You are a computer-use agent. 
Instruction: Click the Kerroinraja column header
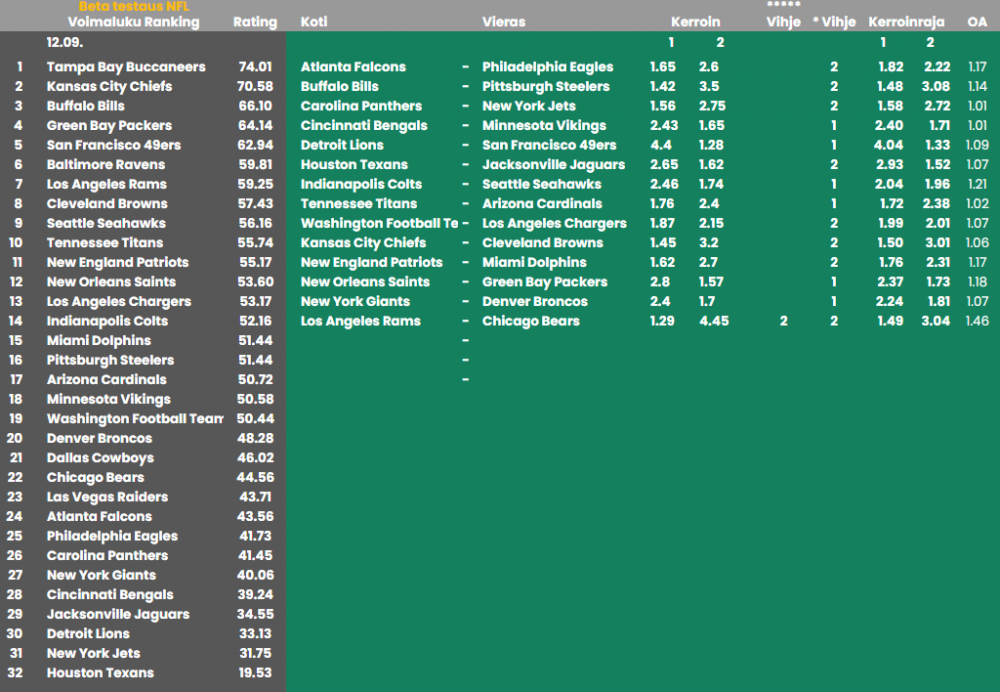[906, 22]
